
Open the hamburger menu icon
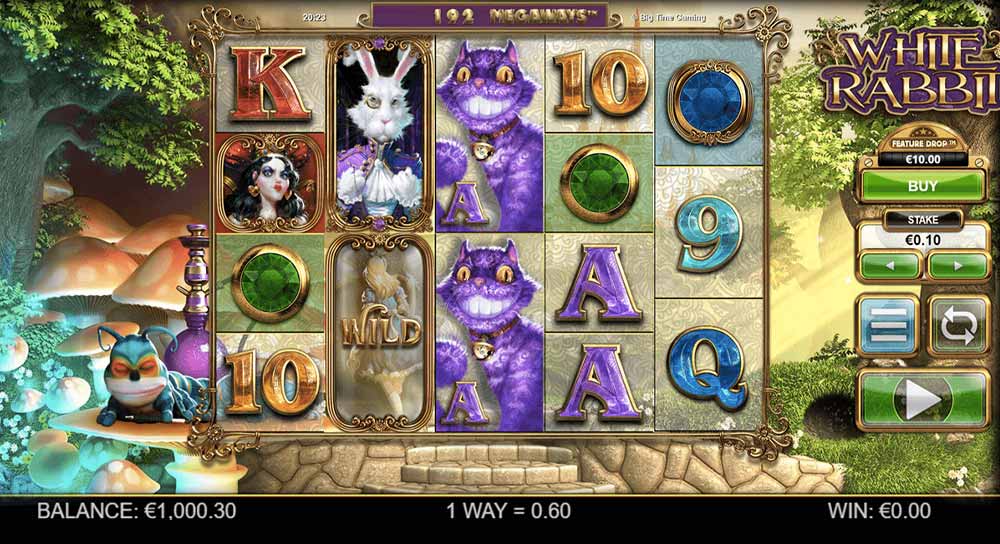[x=888, y=326]
